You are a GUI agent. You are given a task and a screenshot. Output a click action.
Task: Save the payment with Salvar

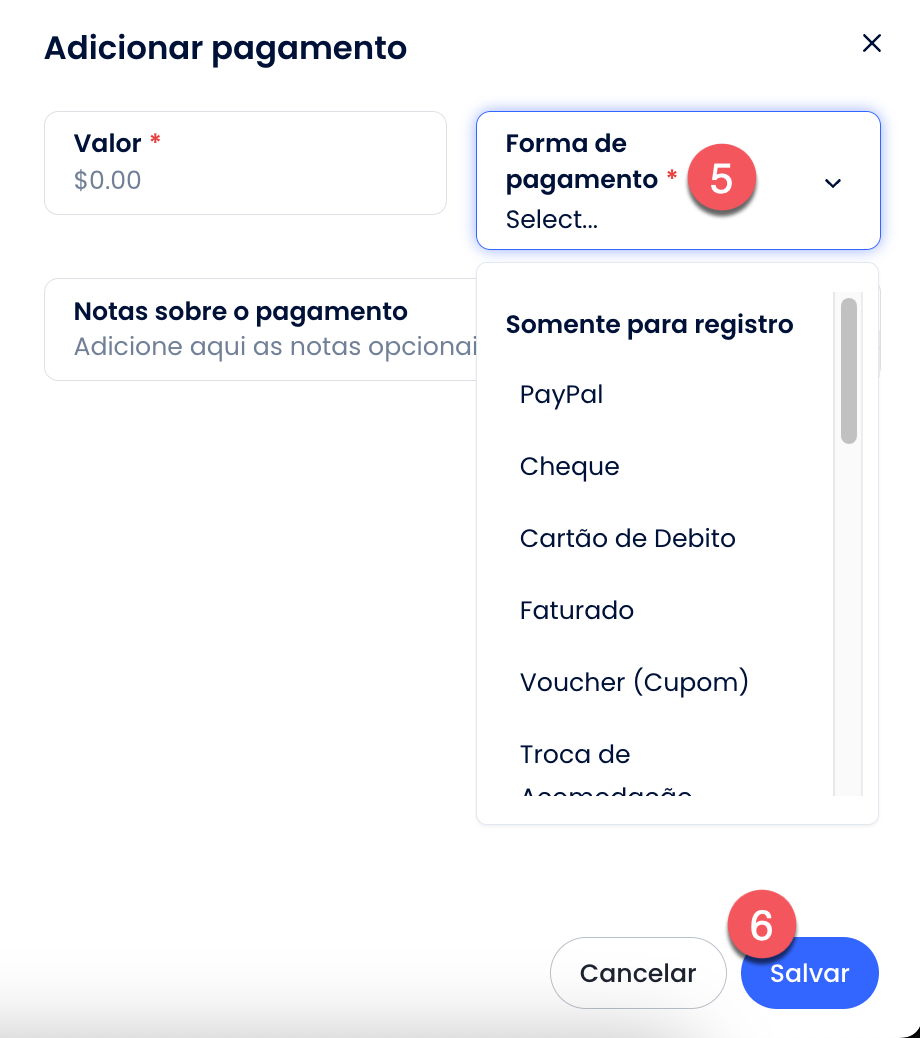click(809, 973)
